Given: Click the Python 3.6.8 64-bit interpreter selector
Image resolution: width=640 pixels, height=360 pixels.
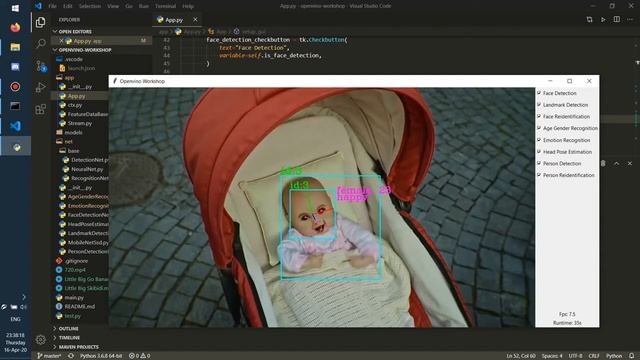Looking at the screenshot, I should coord(101,356).
